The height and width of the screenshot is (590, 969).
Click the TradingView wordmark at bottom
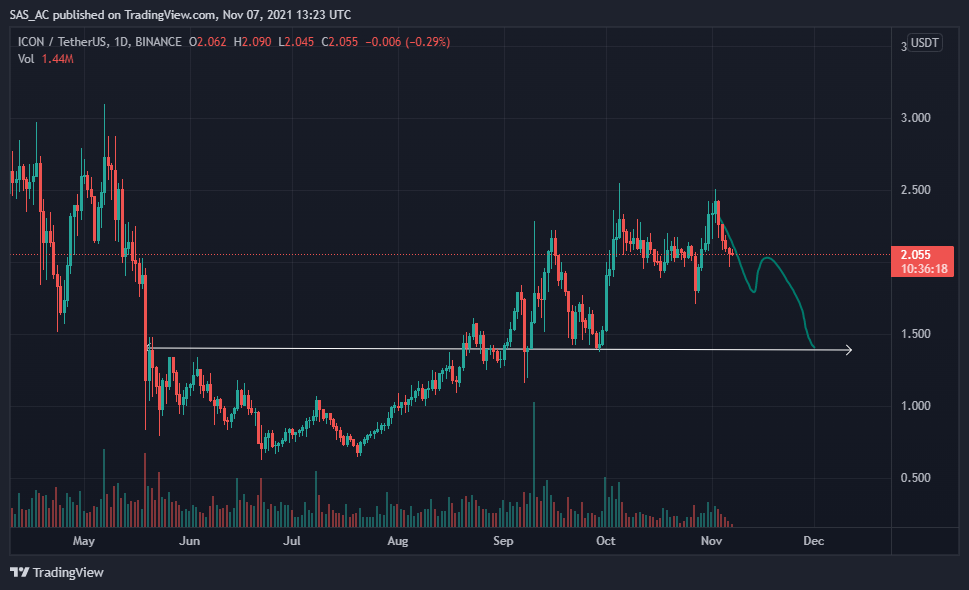pyautogui.click(x=68, y=573)
